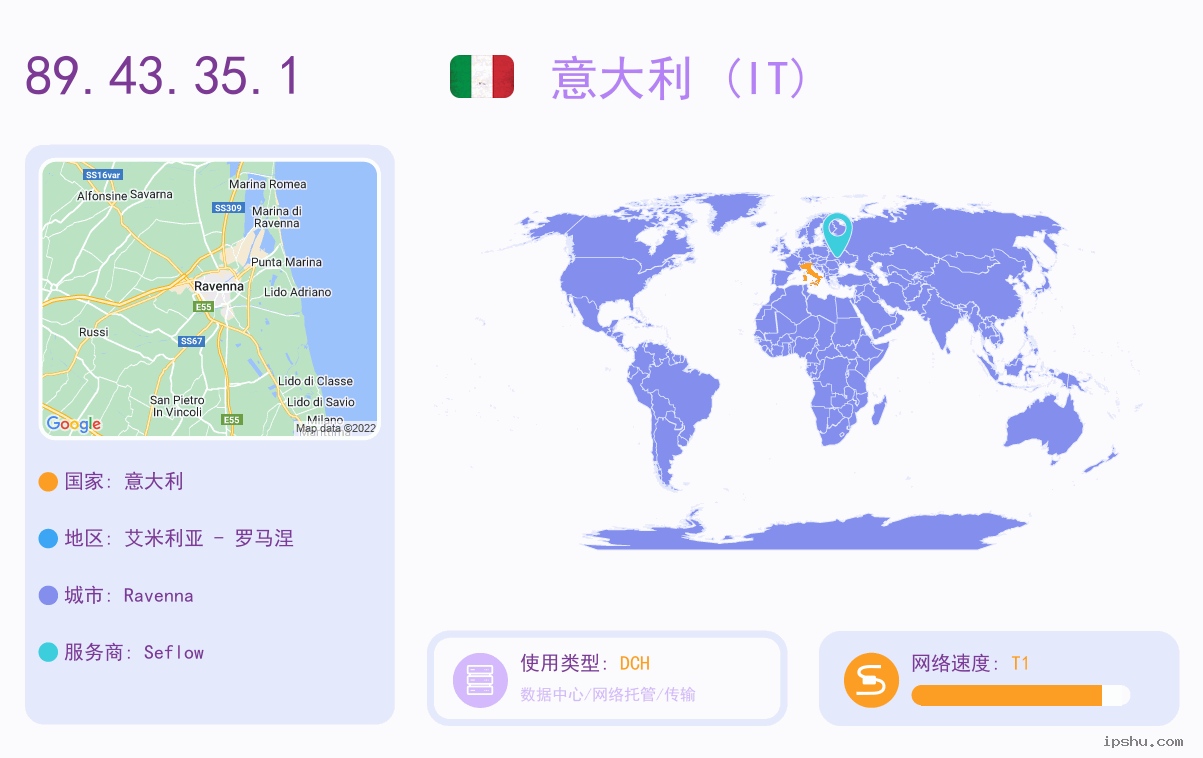Click the 数据中心/网络托管/传输 description

point(608,694)
